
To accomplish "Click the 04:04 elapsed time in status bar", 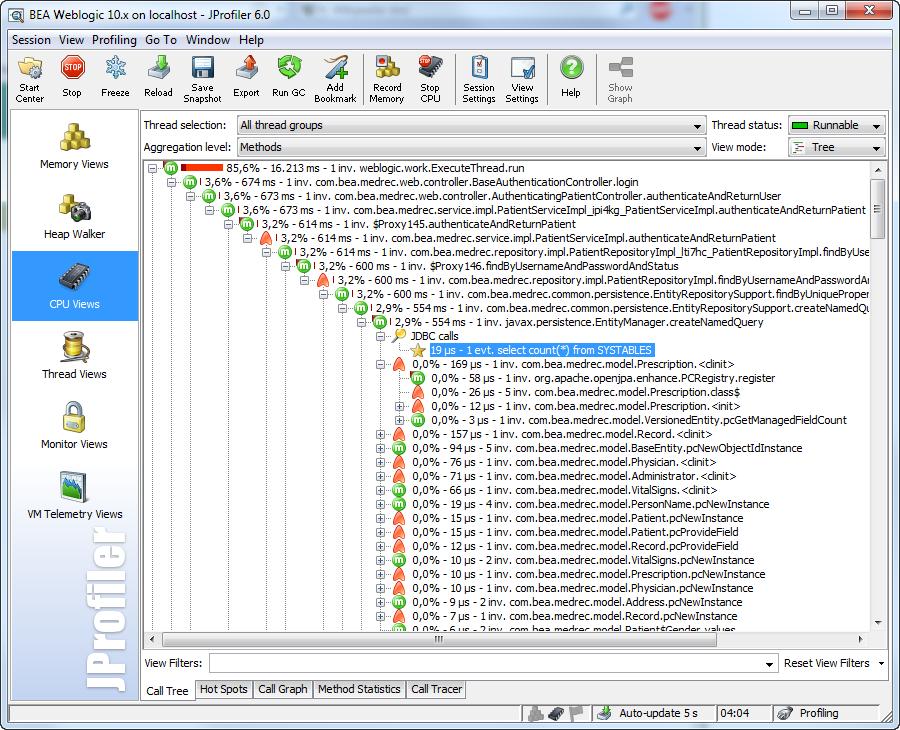I will pyautogui.click(x=735, y=713).
